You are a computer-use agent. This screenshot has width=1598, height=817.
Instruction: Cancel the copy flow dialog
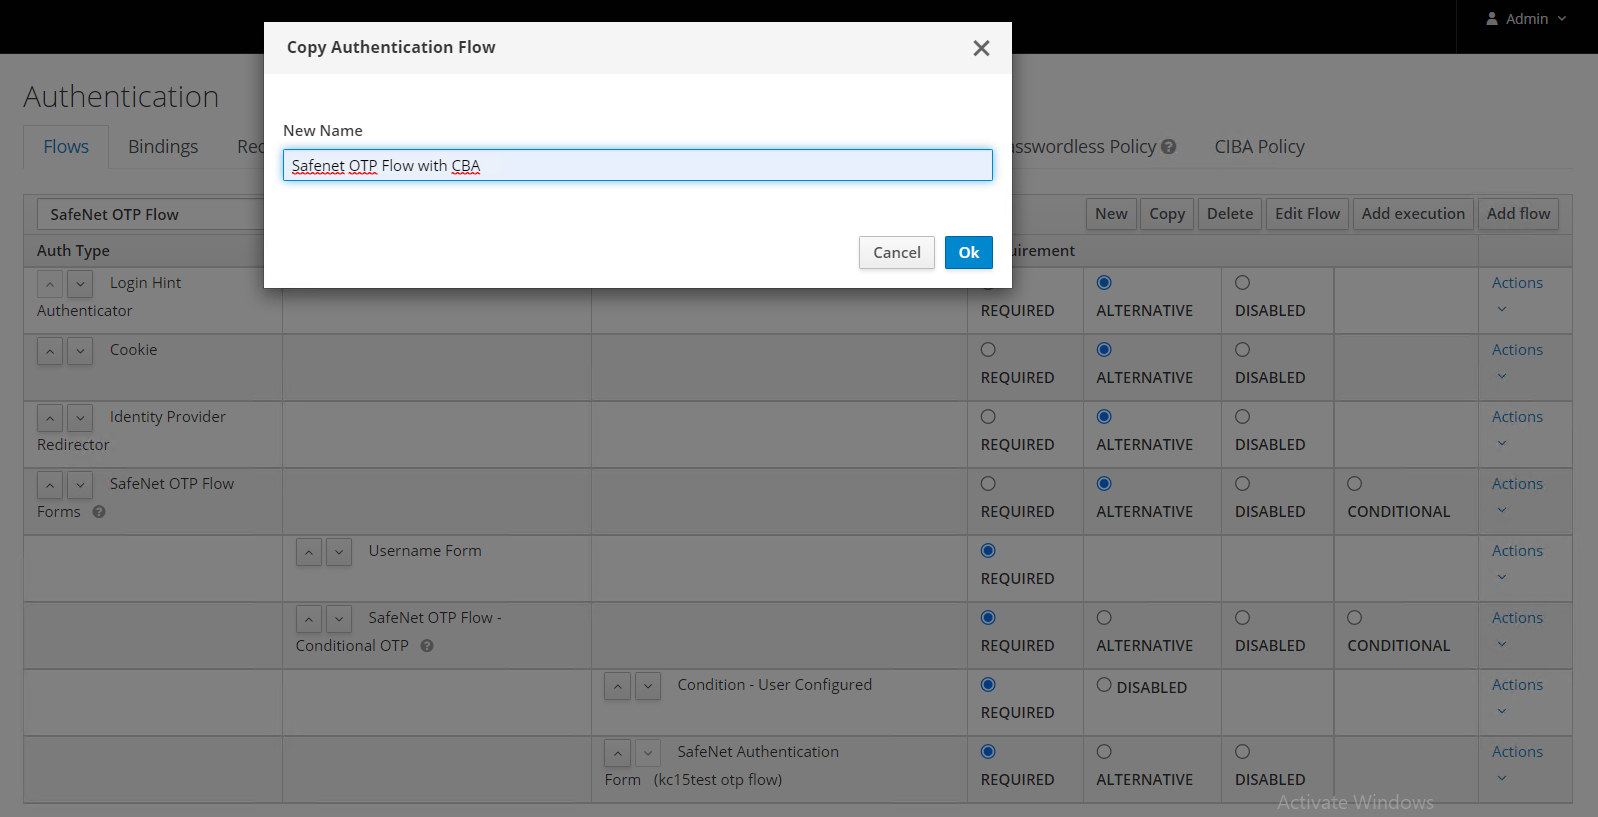(x=896, y=253)
